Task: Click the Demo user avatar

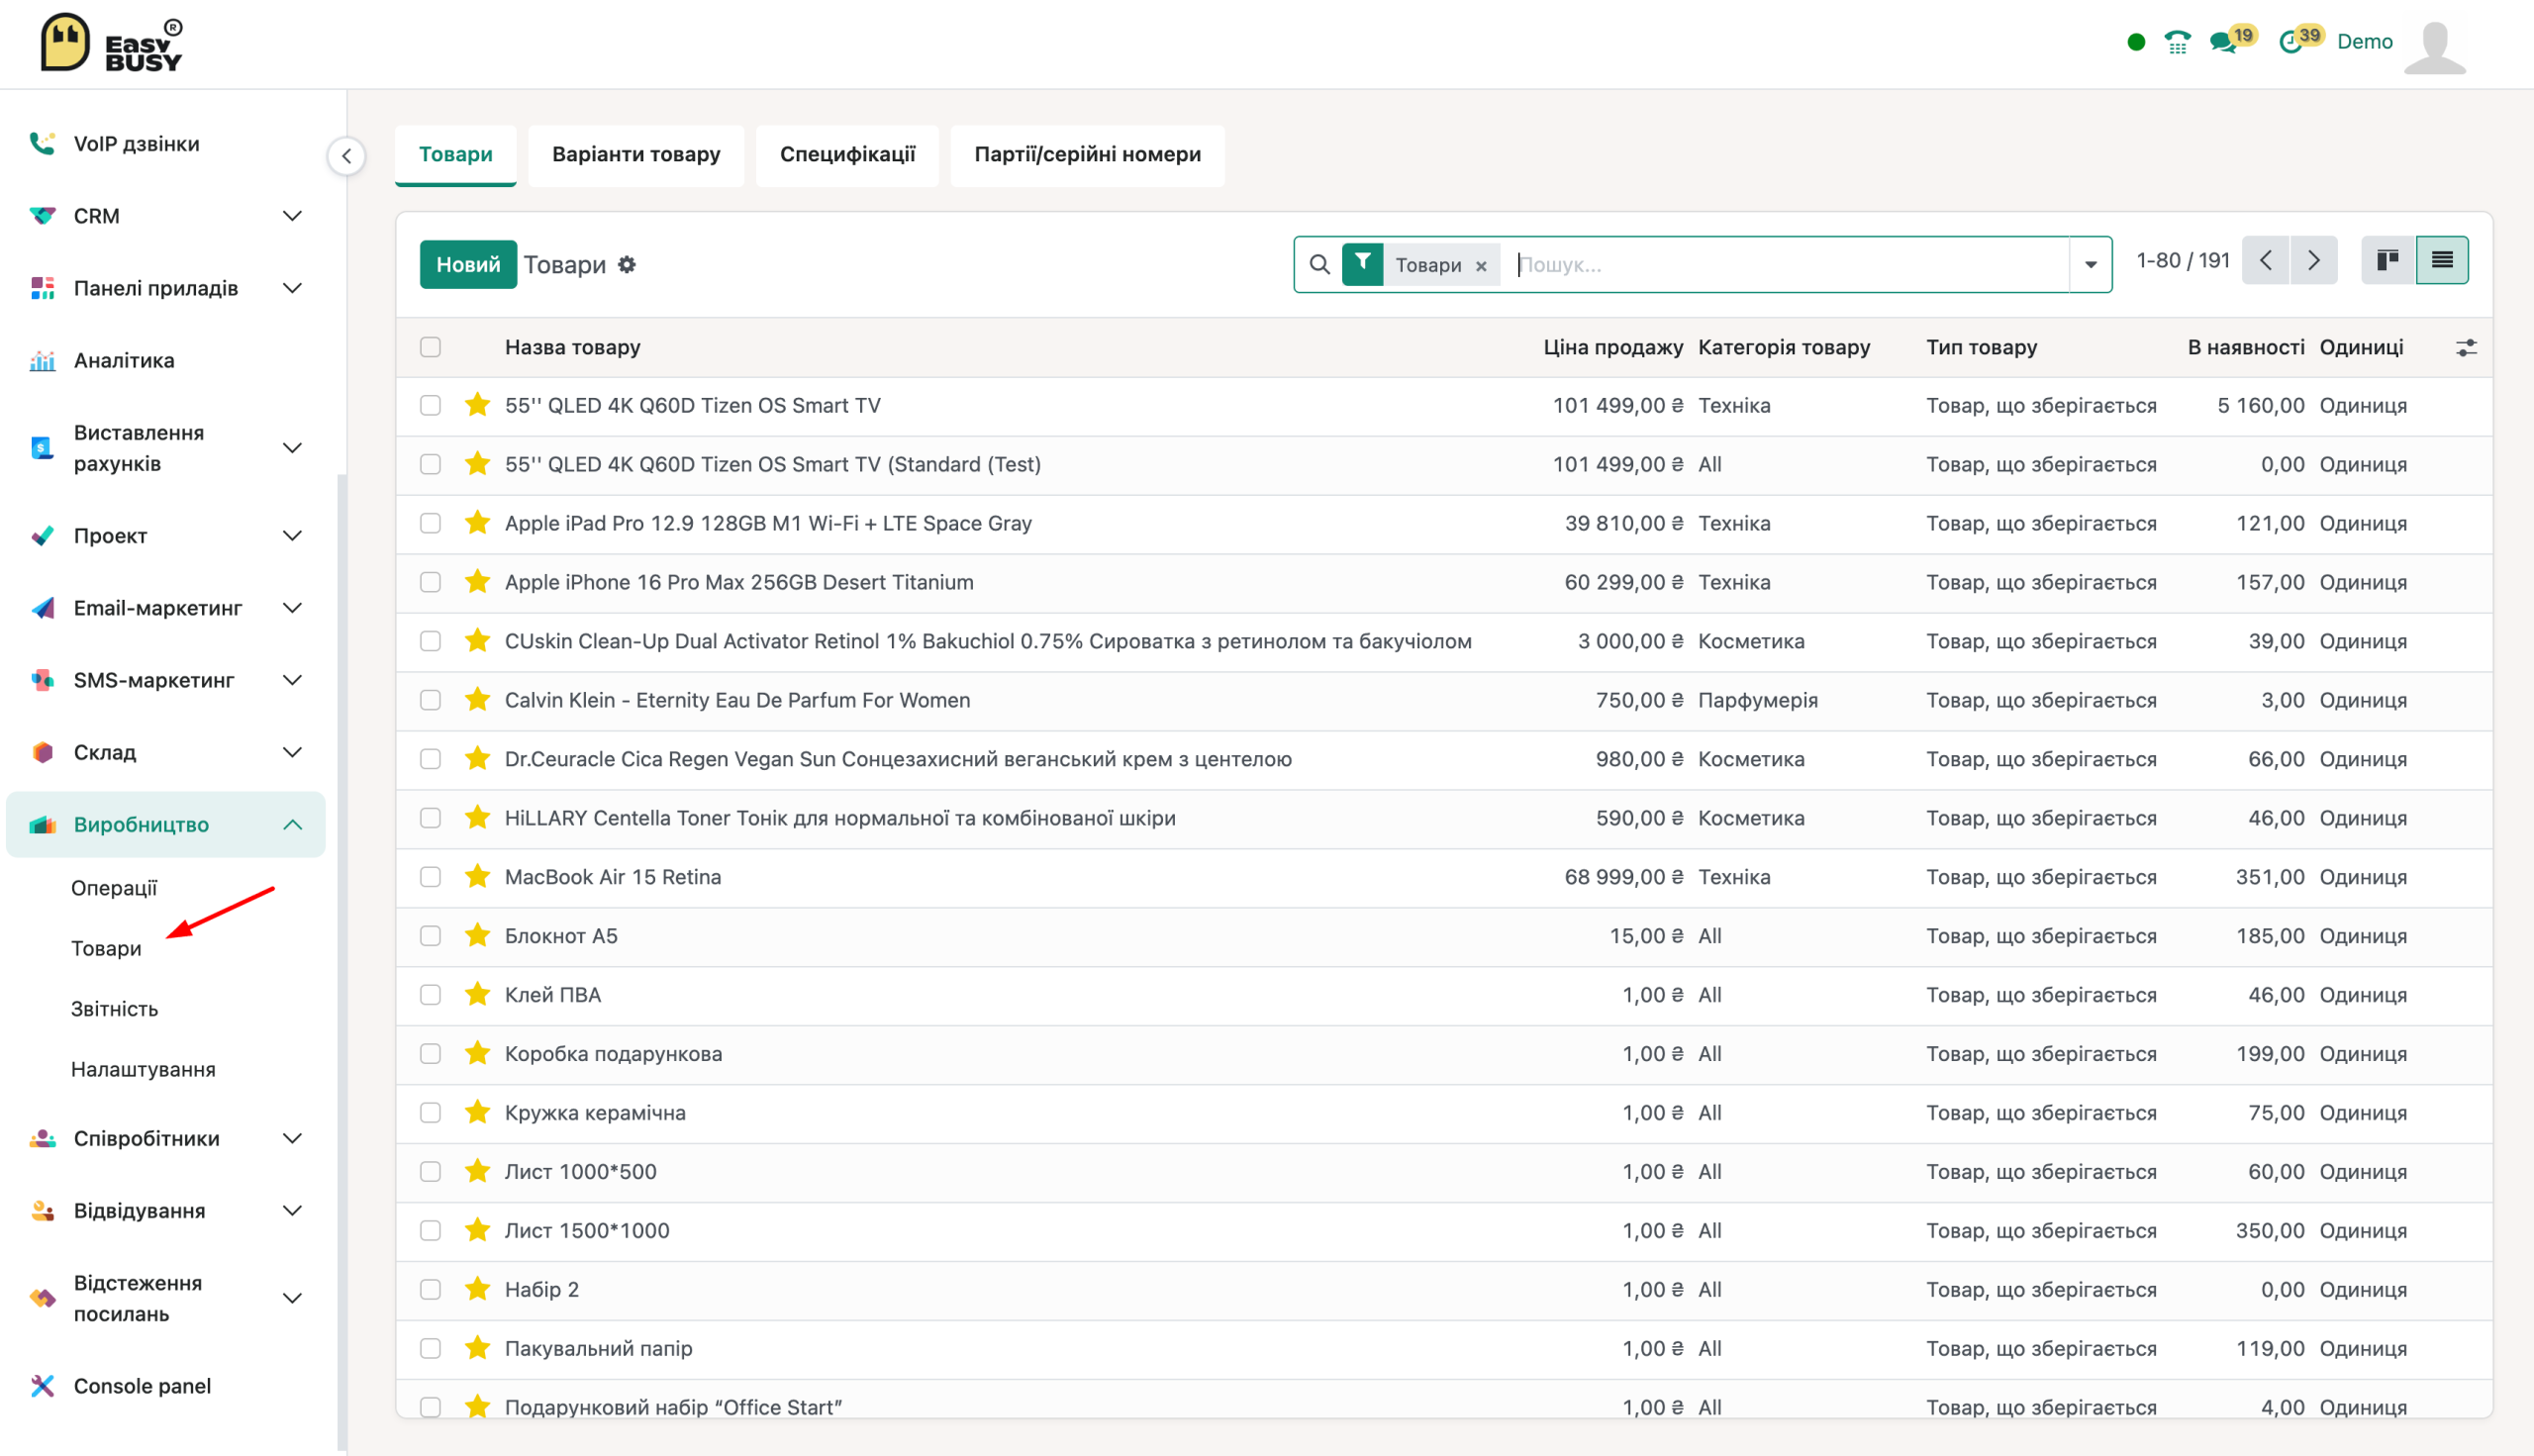Action: point(2434,46)
